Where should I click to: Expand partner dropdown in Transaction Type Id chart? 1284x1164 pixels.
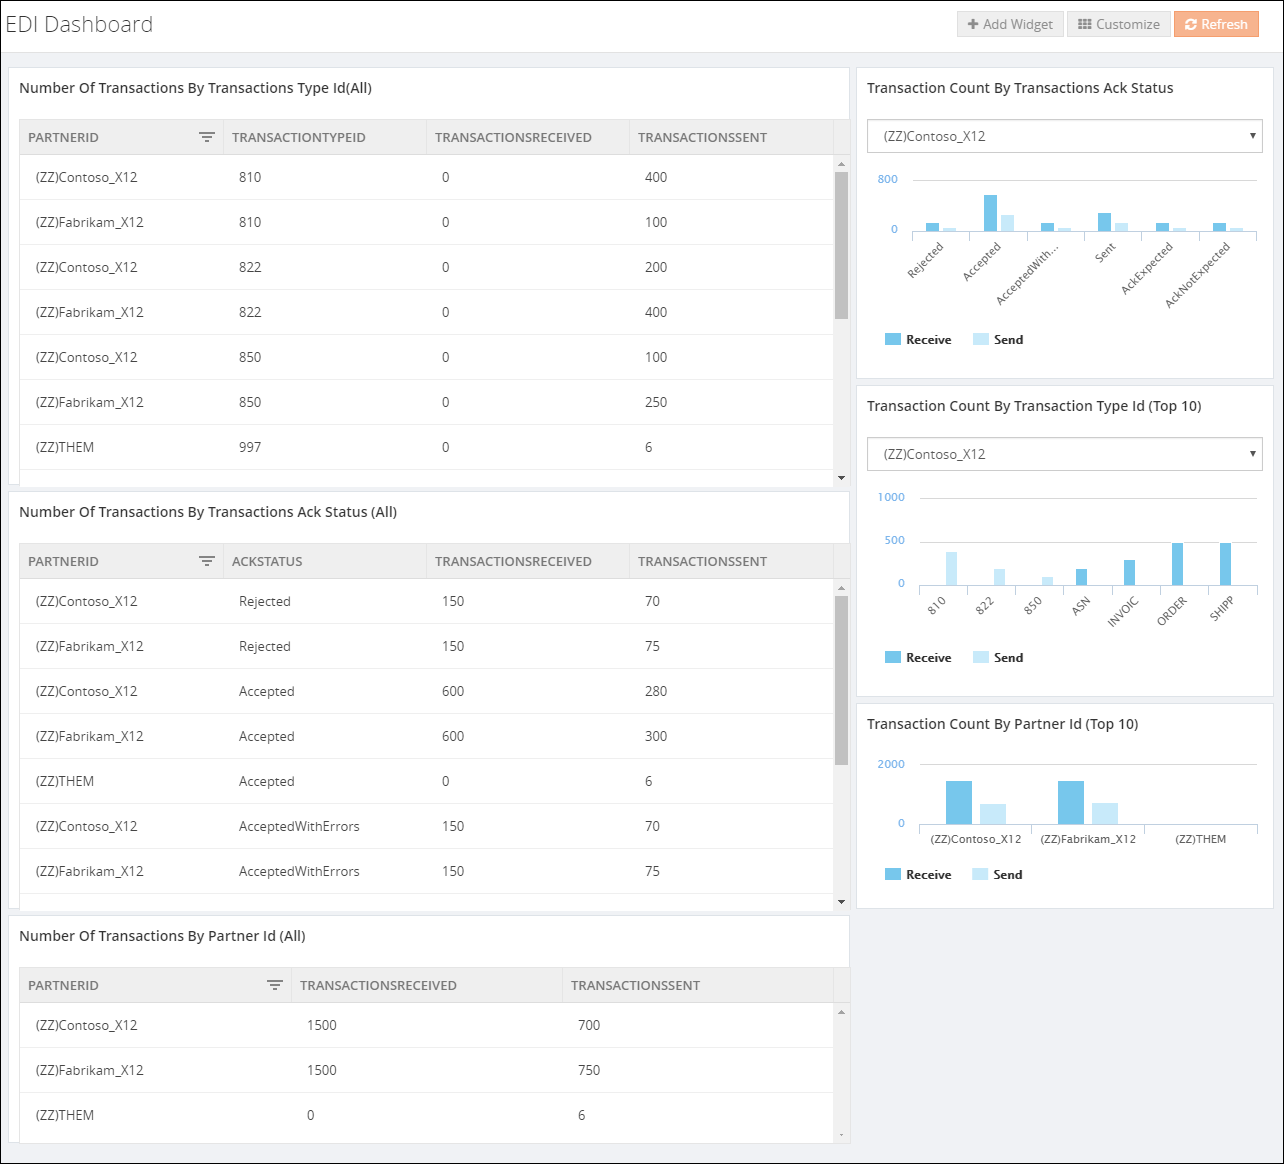[1065, 454]
